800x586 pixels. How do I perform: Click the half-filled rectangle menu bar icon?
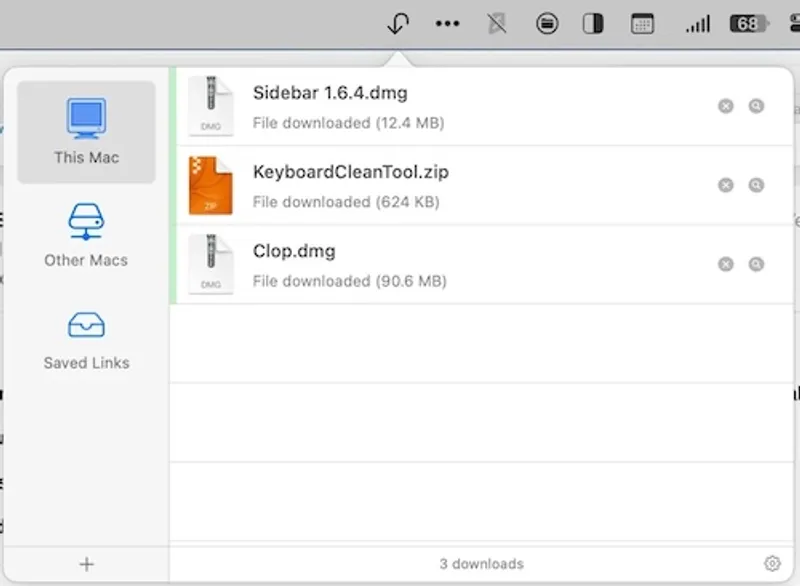click(593, 23)
